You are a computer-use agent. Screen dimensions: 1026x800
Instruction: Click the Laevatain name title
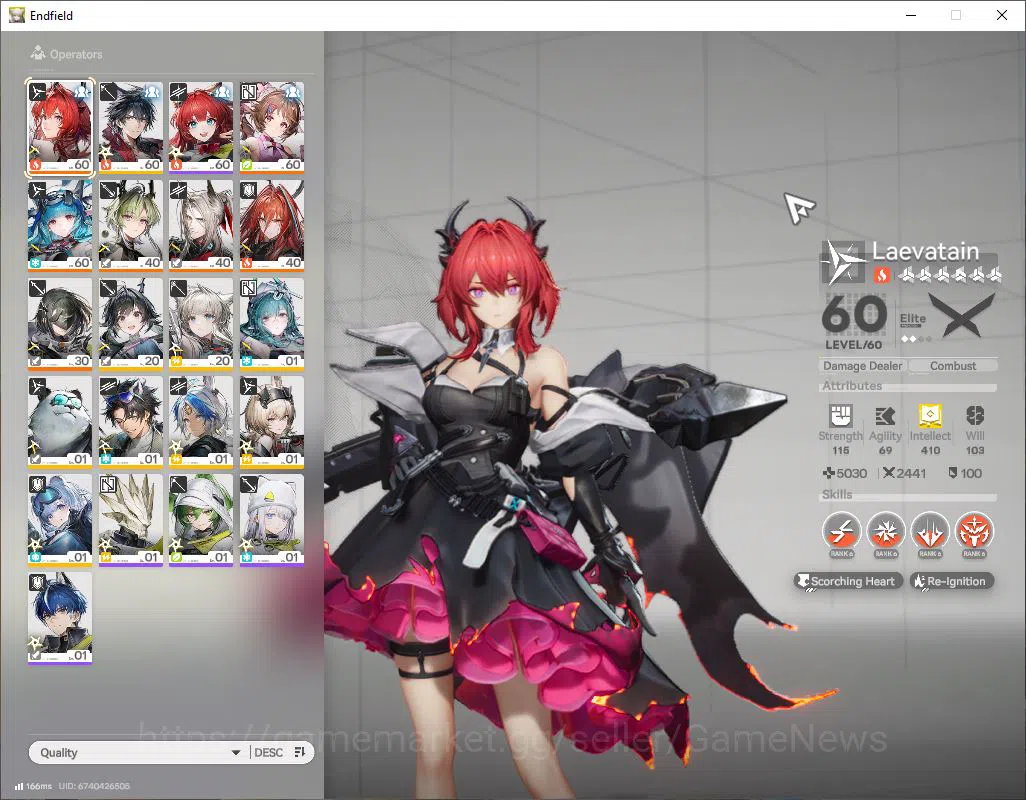coord(925,251)
